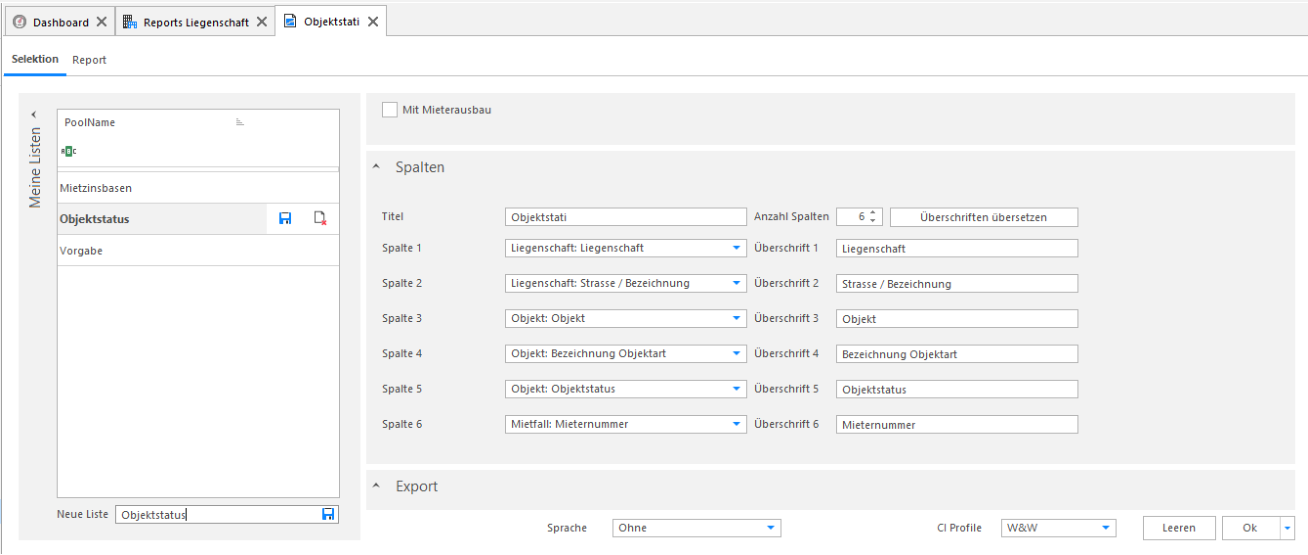The width and height of the screenshot is (1308, 555).
Task: Select the Vorgabe list row
Action: pos(198,250)
